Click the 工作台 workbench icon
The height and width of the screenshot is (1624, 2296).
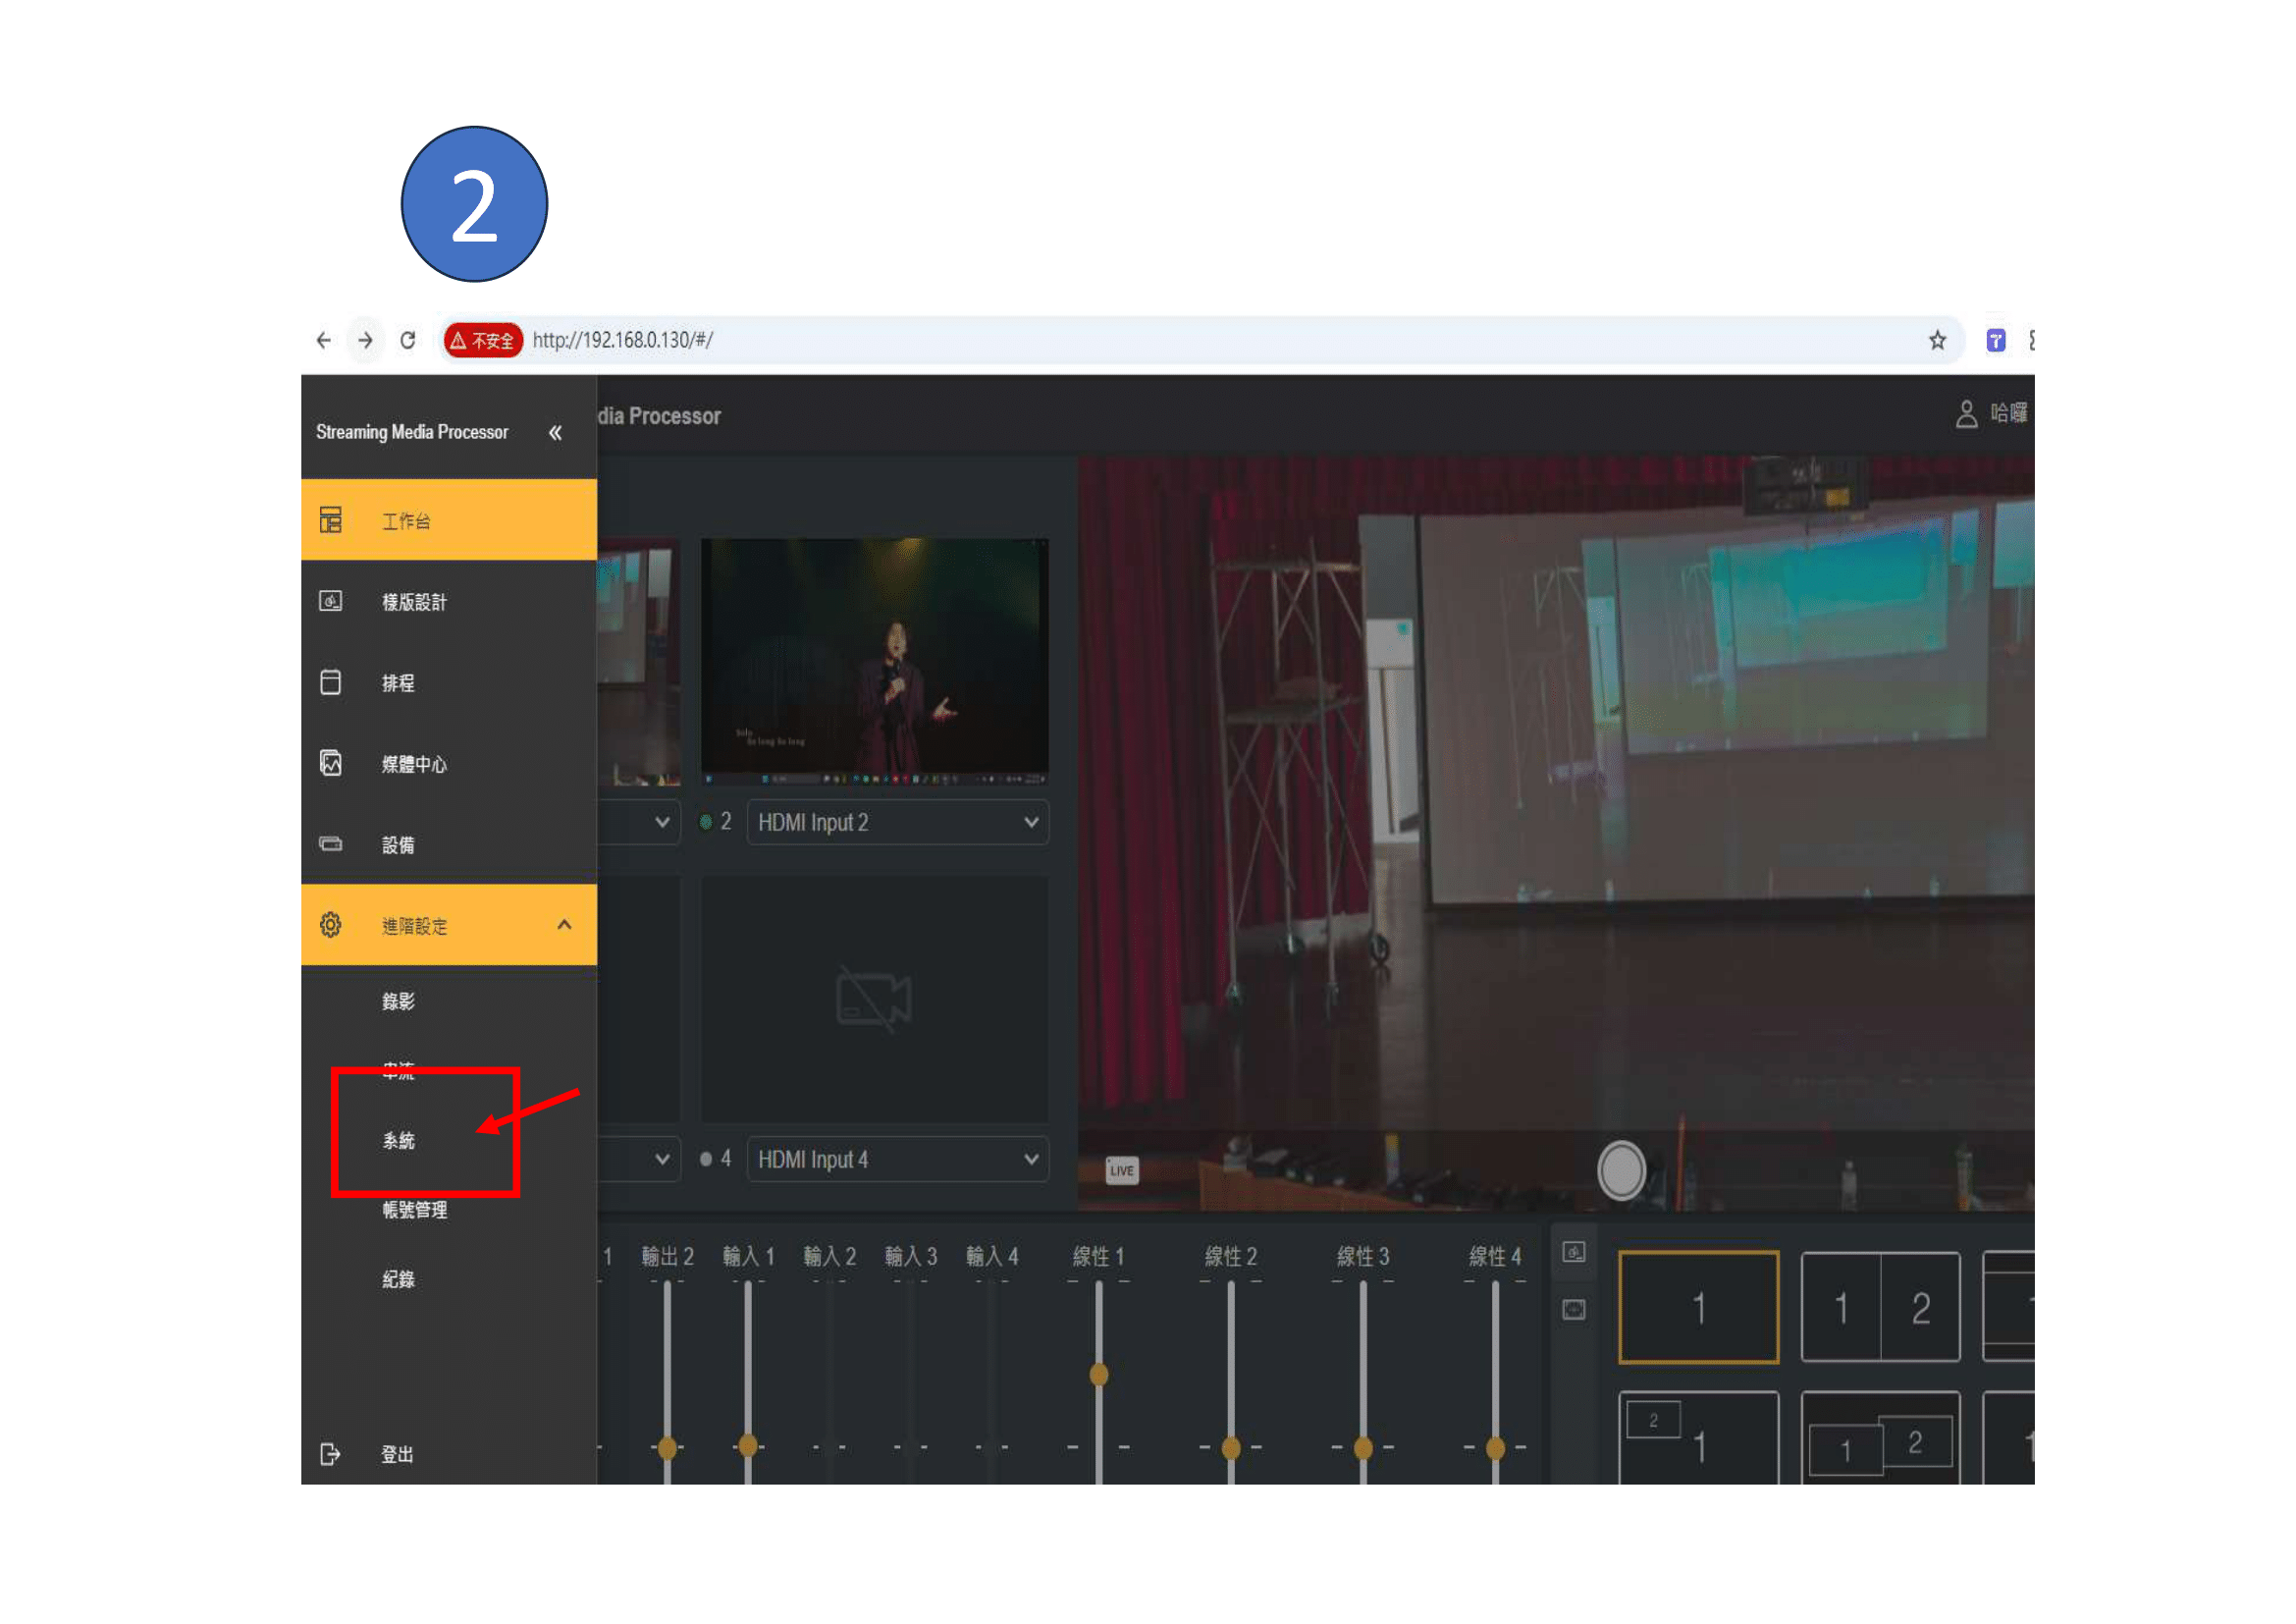pos(331,520)
